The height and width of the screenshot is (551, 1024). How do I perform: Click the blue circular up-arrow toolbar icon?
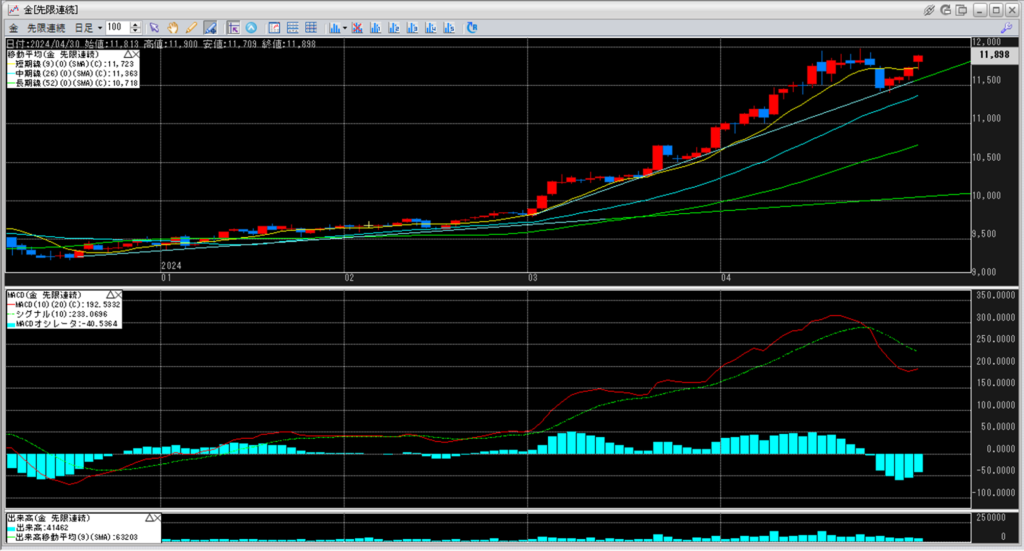250,27
